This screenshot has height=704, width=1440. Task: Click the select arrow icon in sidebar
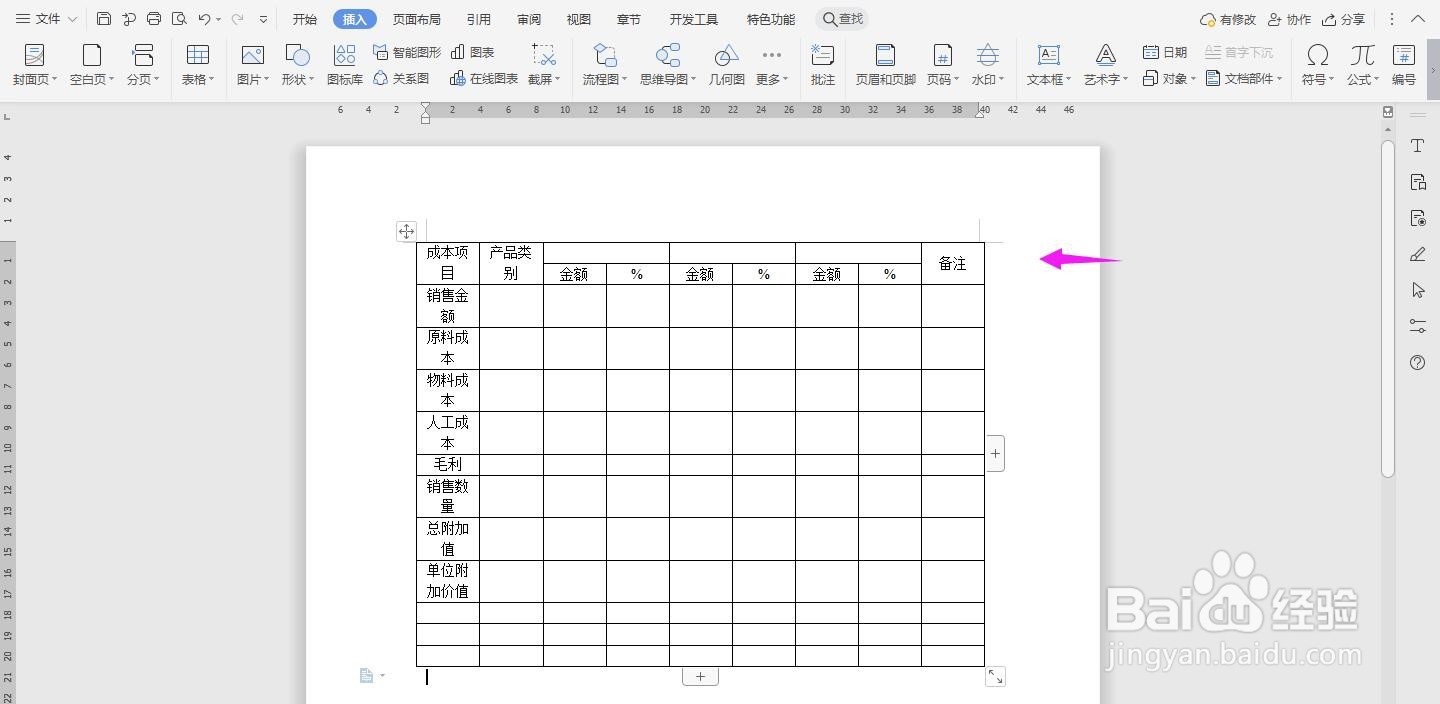click(x=1417, y=290)
